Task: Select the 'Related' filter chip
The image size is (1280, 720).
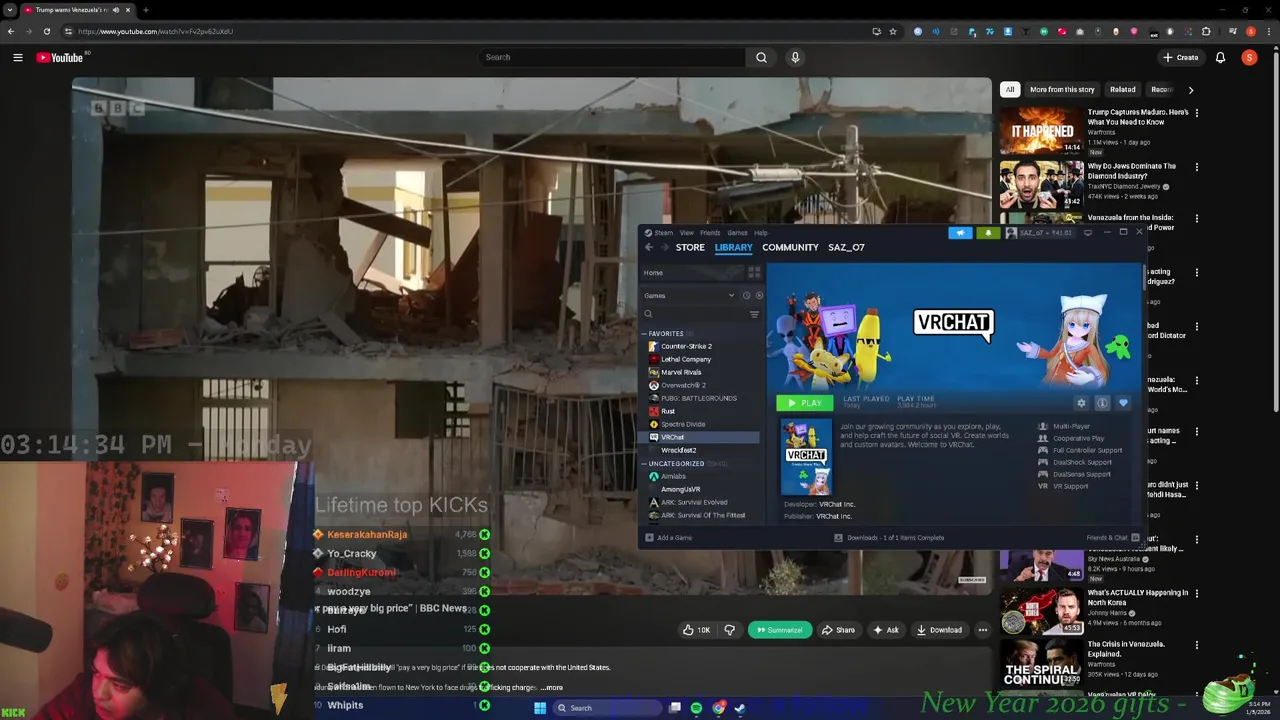Action: (x=1122, y=90)
